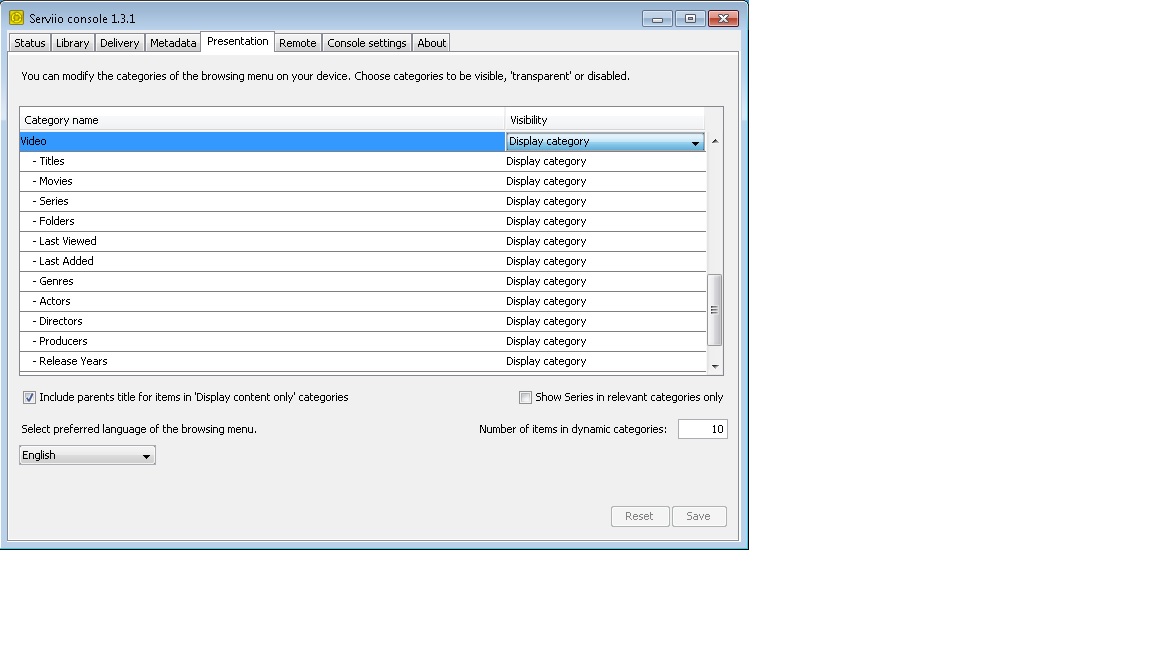Toggle Include parents title checkbox
Viewport: 1152px width, 648px height.
(30, 397)
